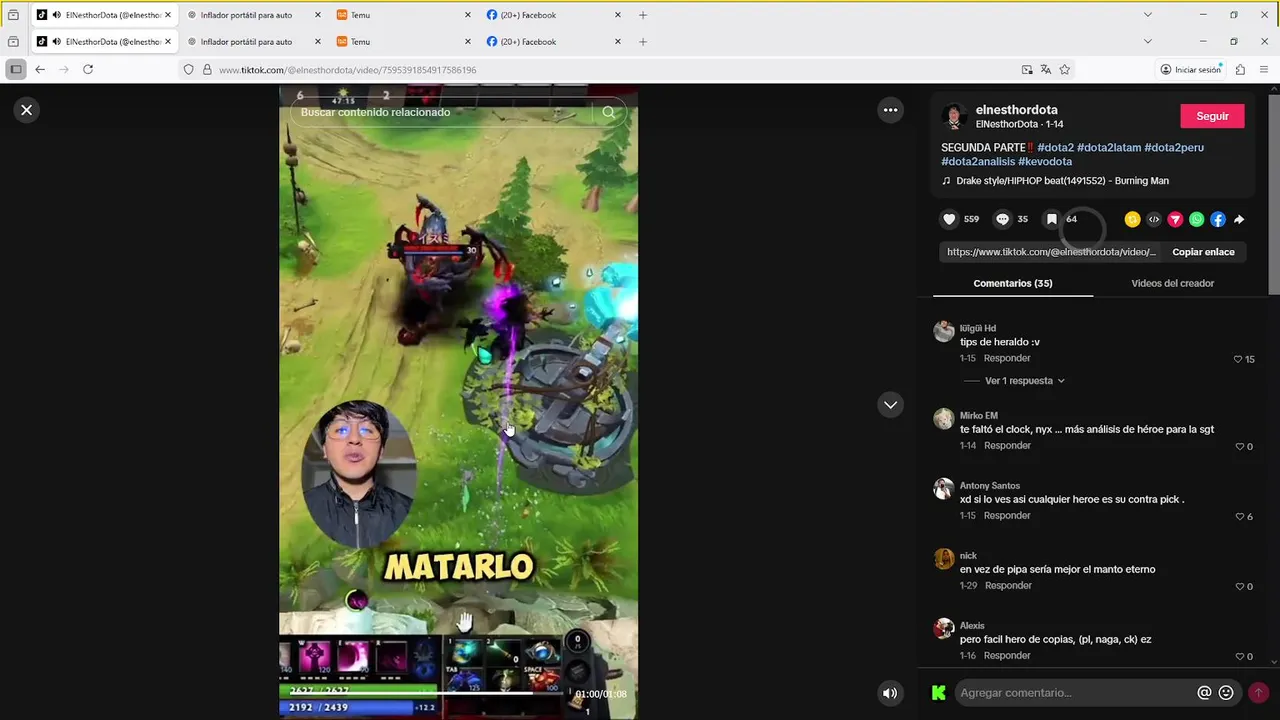Image resolution: width=1280 pixels, height=720 pixels.
Task: Open the Drake style/HIPHOP beat music link
Action: click(x=1062, y=181)
